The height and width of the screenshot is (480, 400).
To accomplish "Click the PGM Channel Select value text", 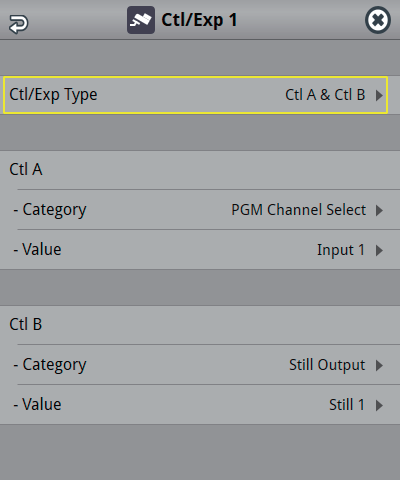I will pyautogui.click(x=299, y=210).
